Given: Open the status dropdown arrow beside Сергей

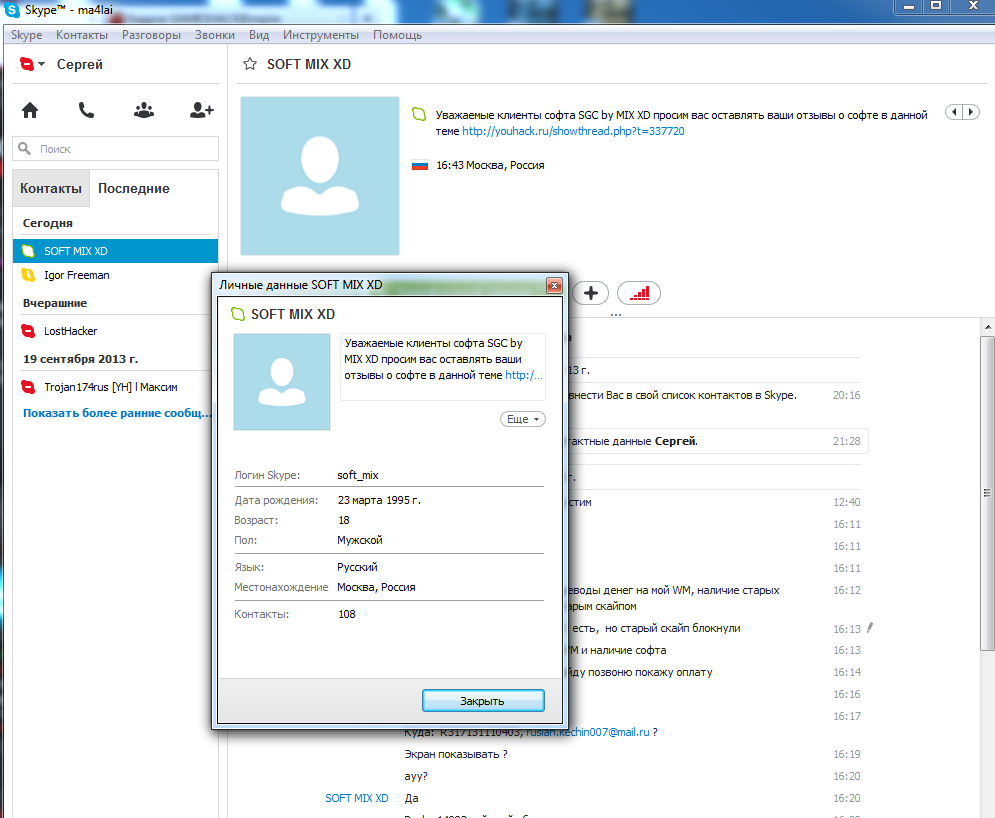Looking at the screenshot, I should click(42, 64).
